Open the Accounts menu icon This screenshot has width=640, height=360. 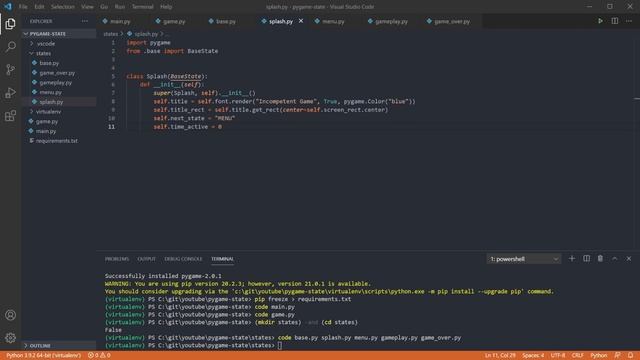click(x=10, y=315)
